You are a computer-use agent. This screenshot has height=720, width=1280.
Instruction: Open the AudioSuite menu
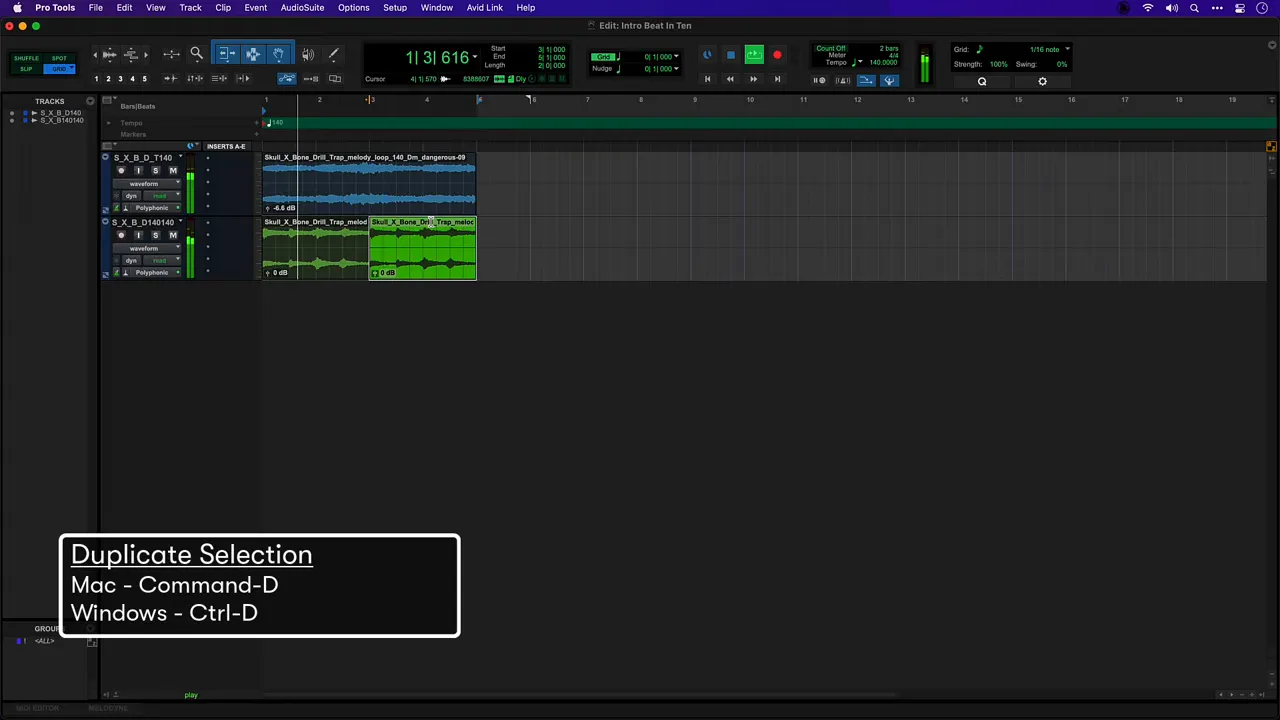(x=301, y=8)
